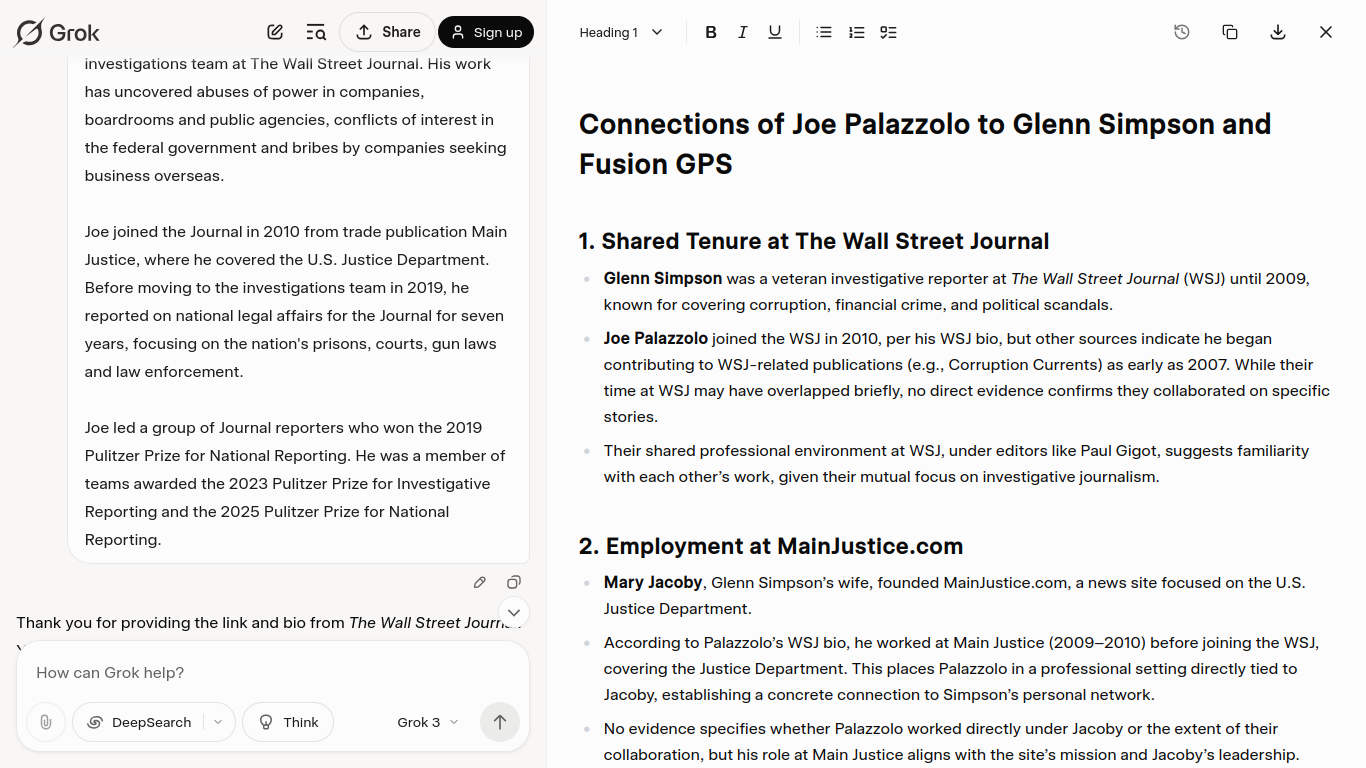This screenshot has height=768, width=1366.
Task: Click the paragraph starting 'Joe joined the Journal in 2010'
Action: 297,302
